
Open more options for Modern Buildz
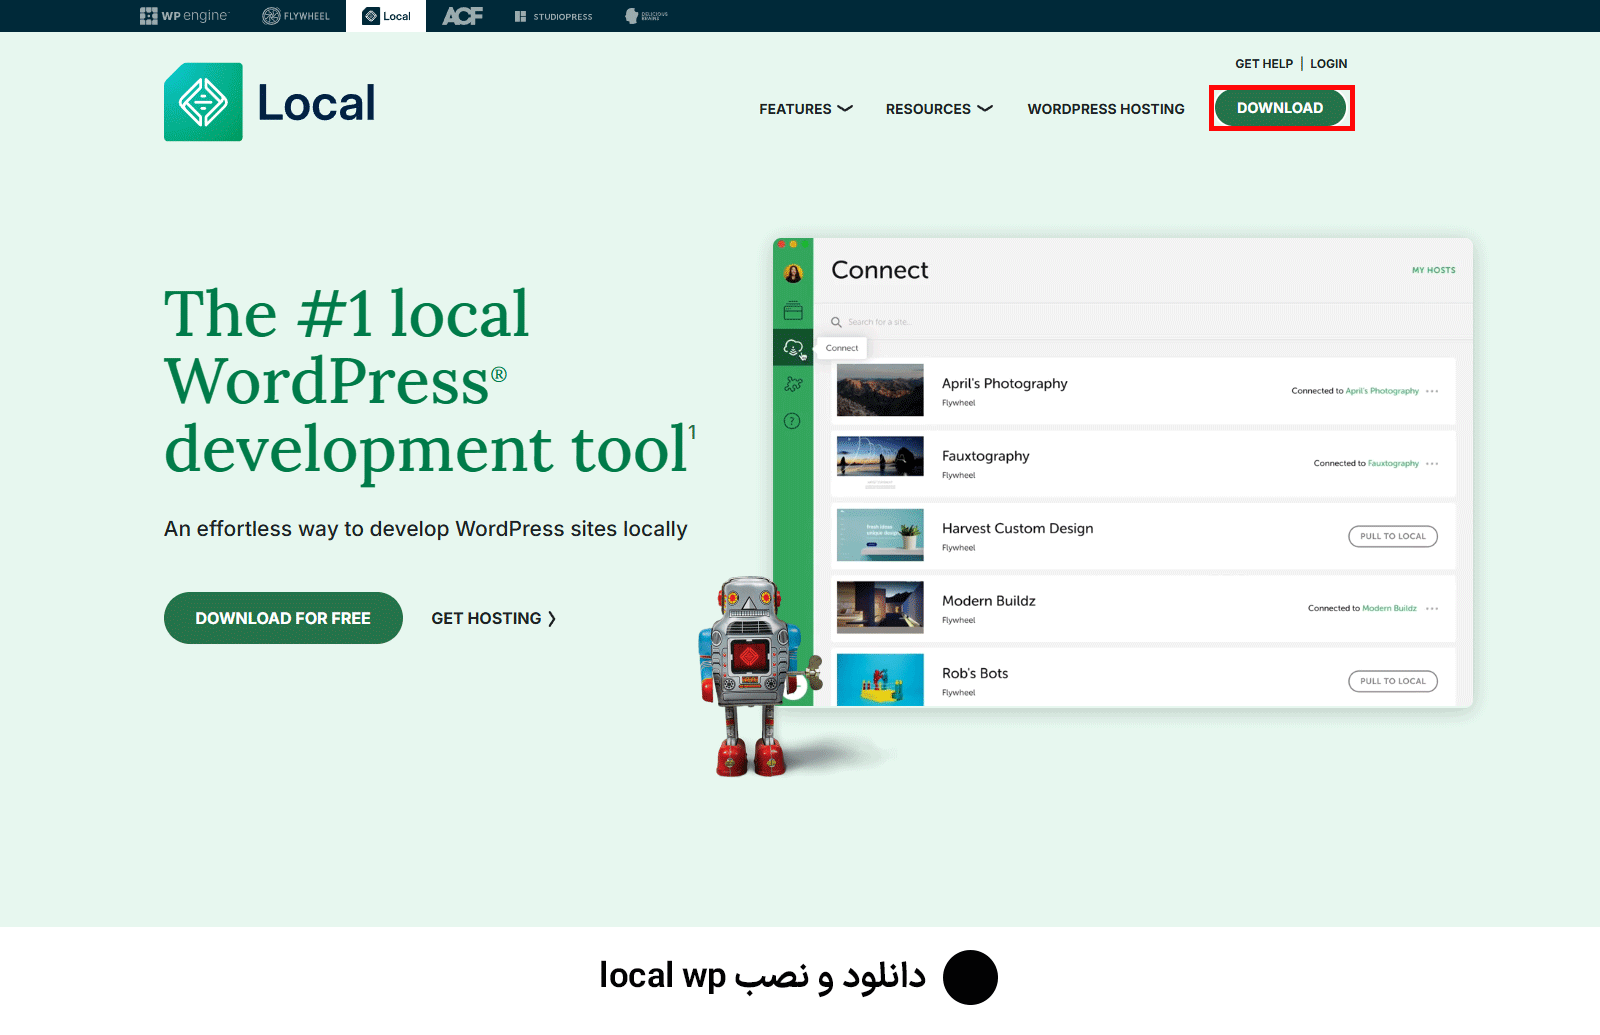coord(1432,608)
